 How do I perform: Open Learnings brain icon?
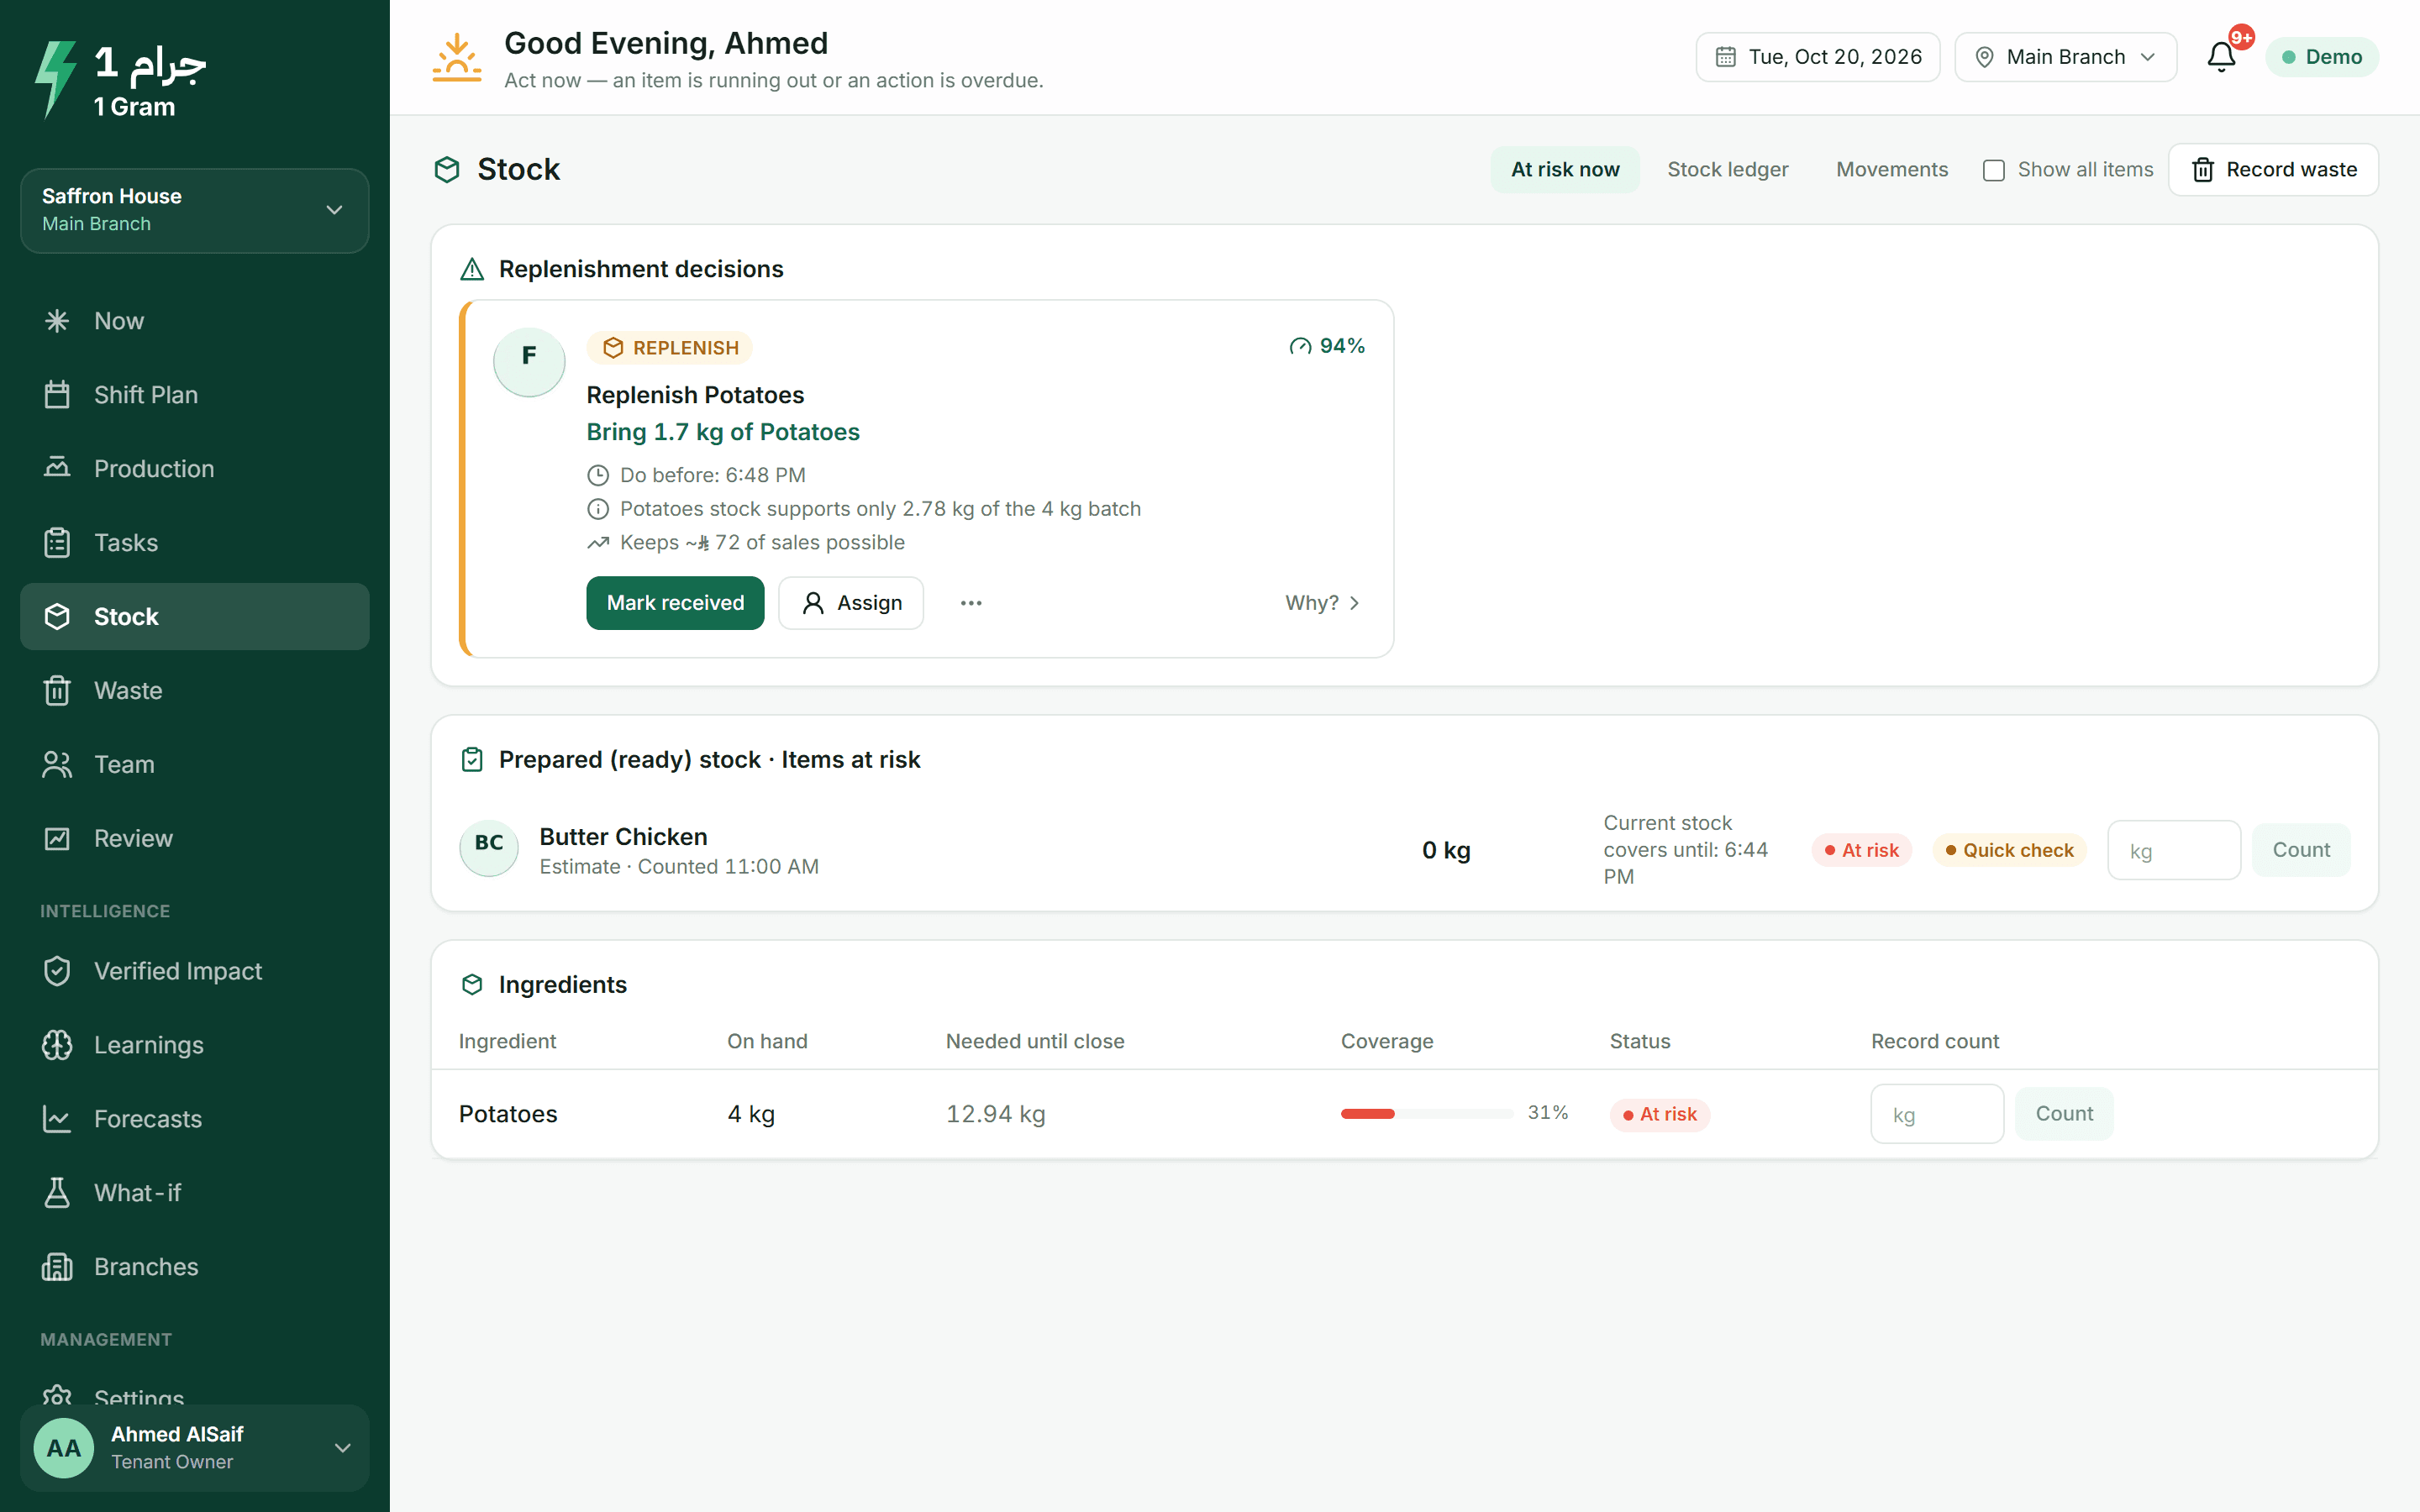(x=57, y=1045)
